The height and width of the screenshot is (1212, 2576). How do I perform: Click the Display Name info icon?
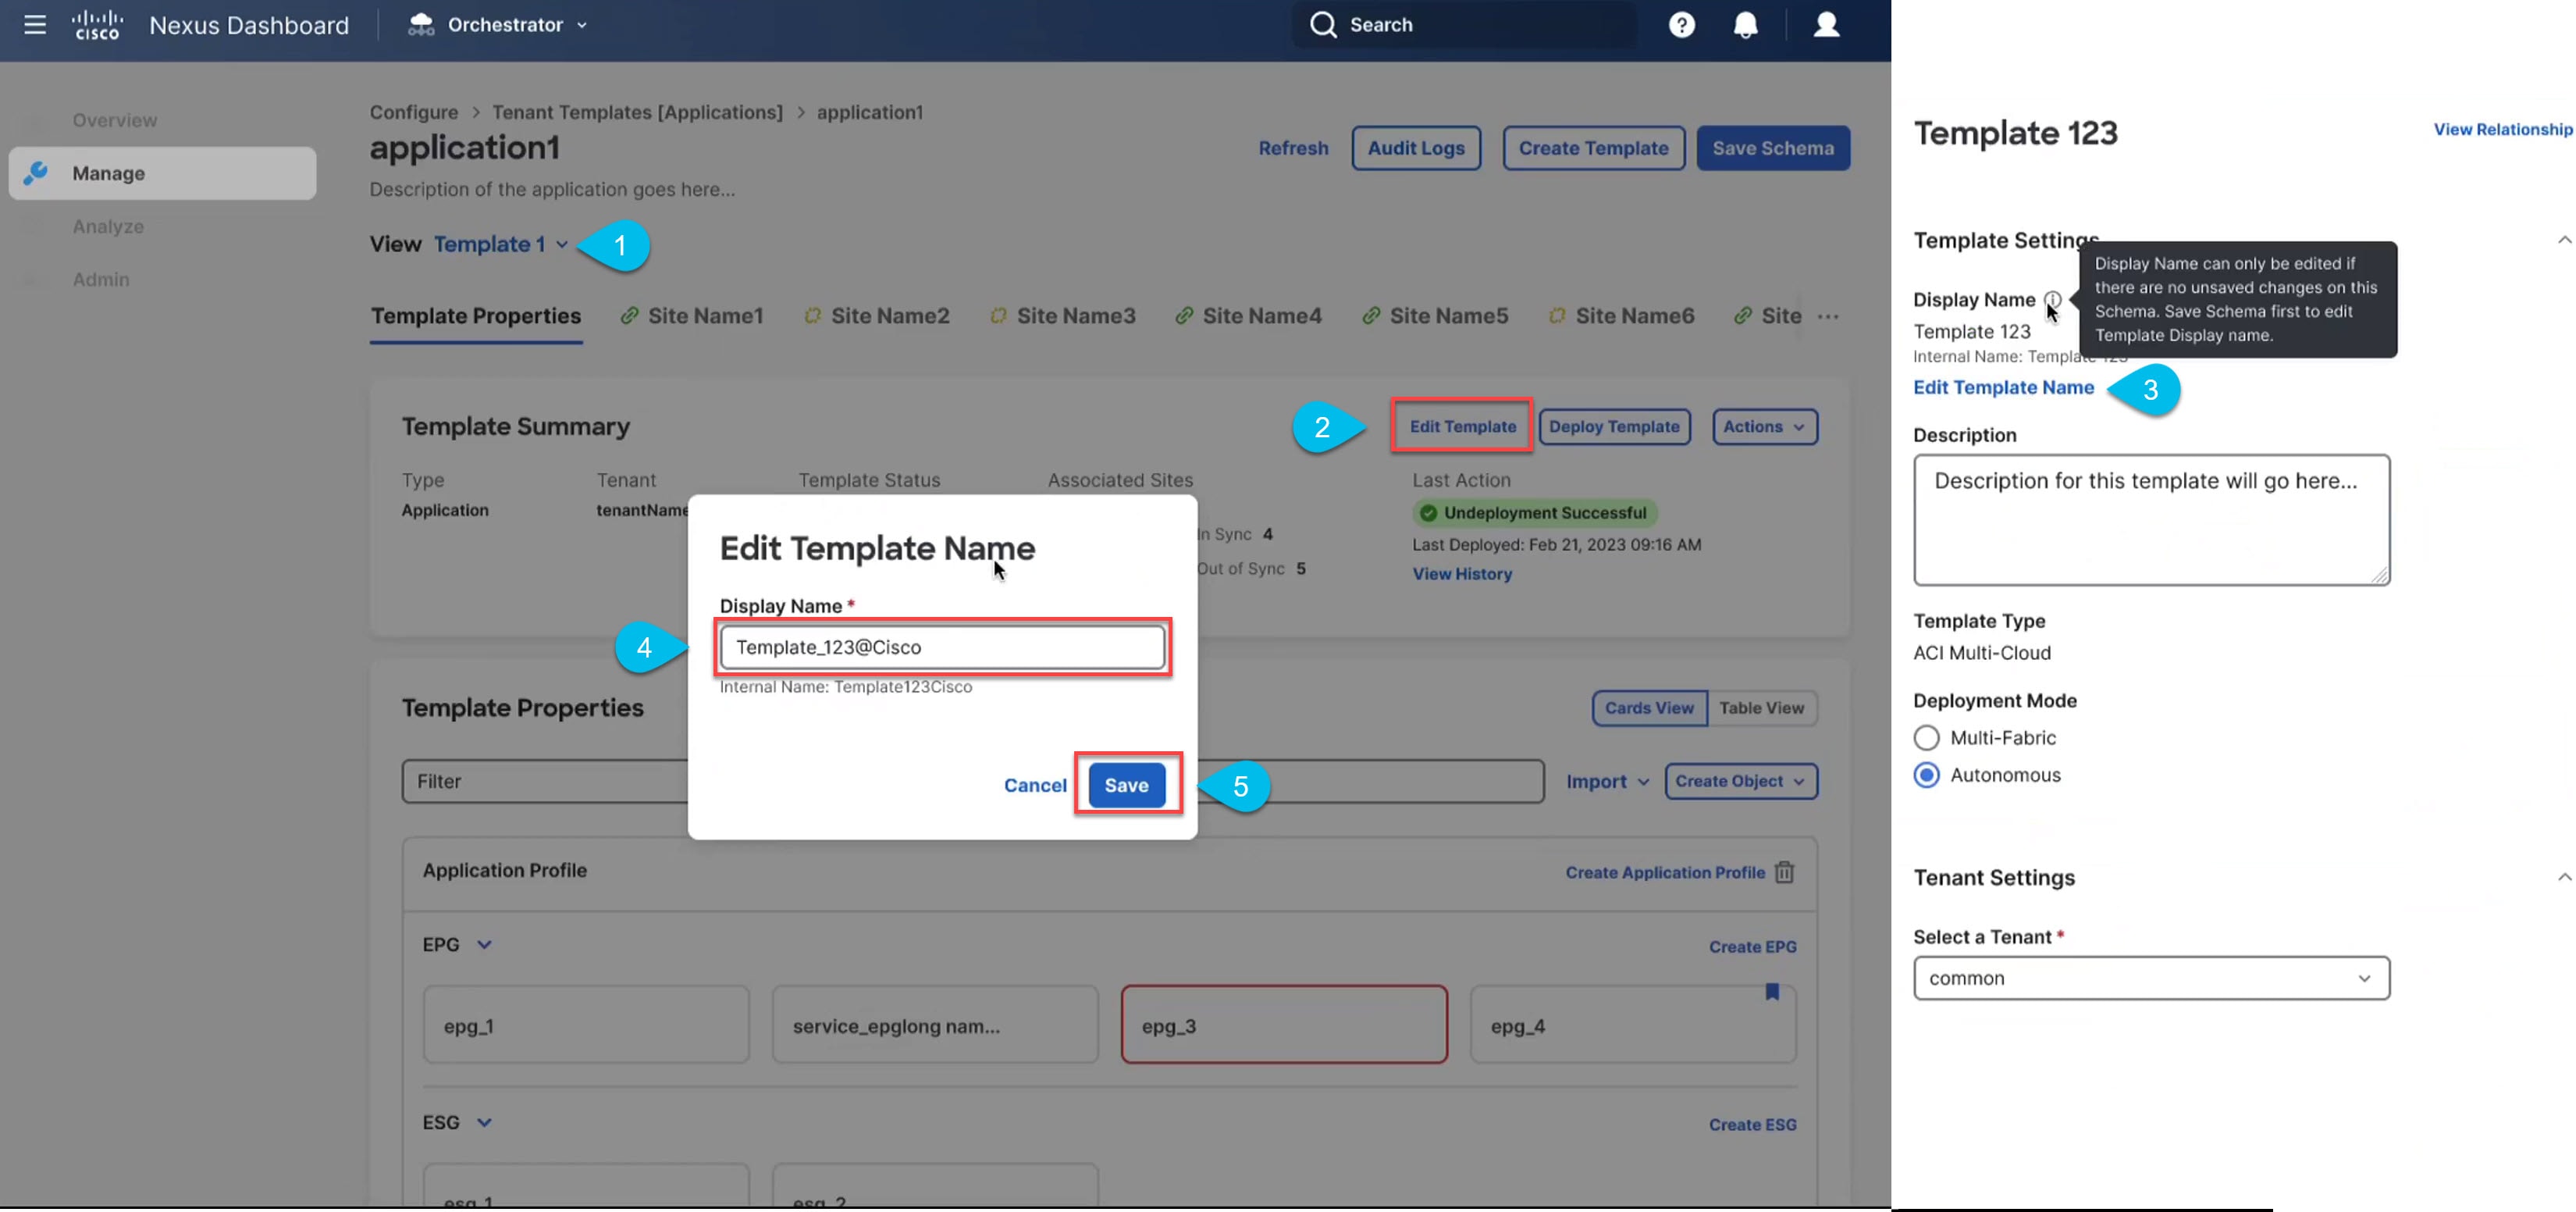[x=2052, y=299]
